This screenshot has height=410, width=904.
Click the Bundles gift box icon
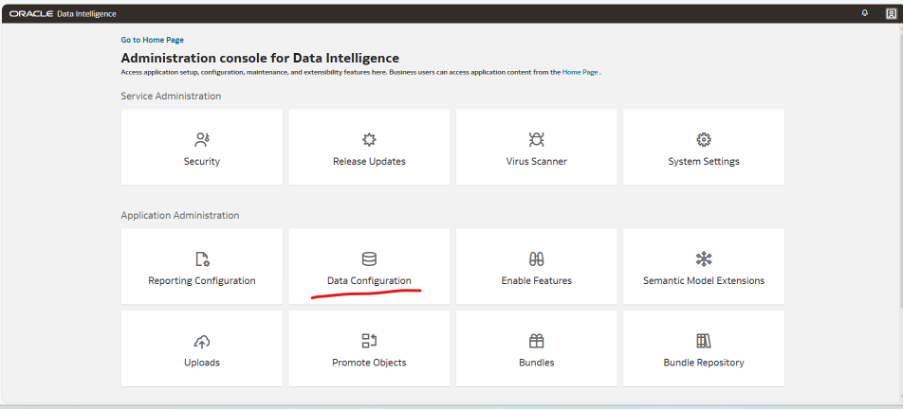[x=536, y=341]
